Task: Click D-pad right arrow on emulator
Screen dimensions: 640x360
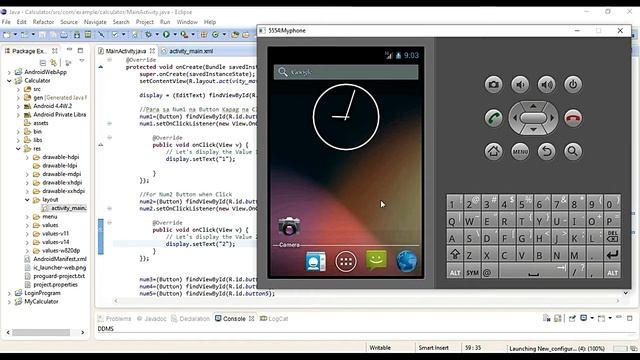Action: click(x=552, y=118)
